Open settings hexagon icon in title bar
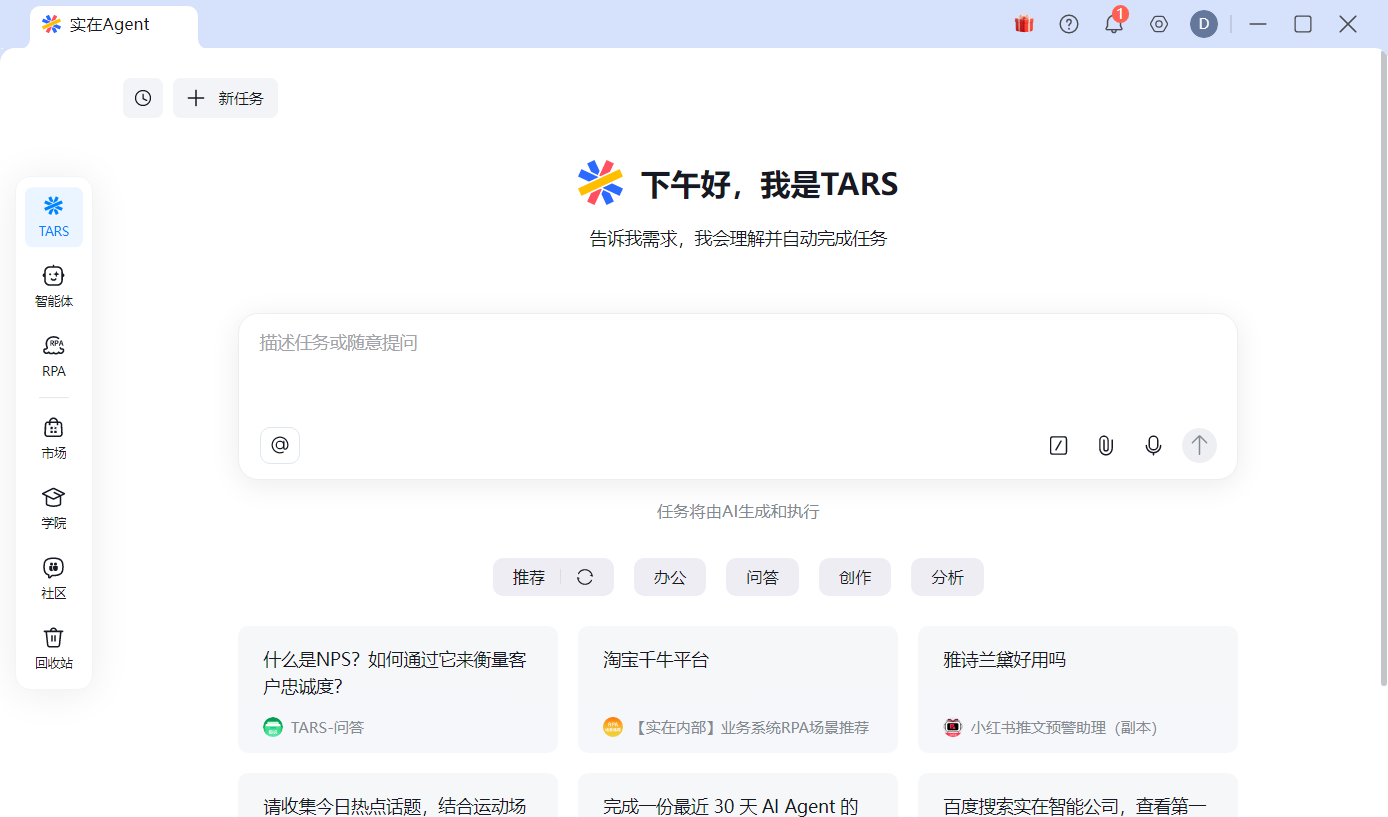This screenshot has width=1388, height=817. point(1159,24)
